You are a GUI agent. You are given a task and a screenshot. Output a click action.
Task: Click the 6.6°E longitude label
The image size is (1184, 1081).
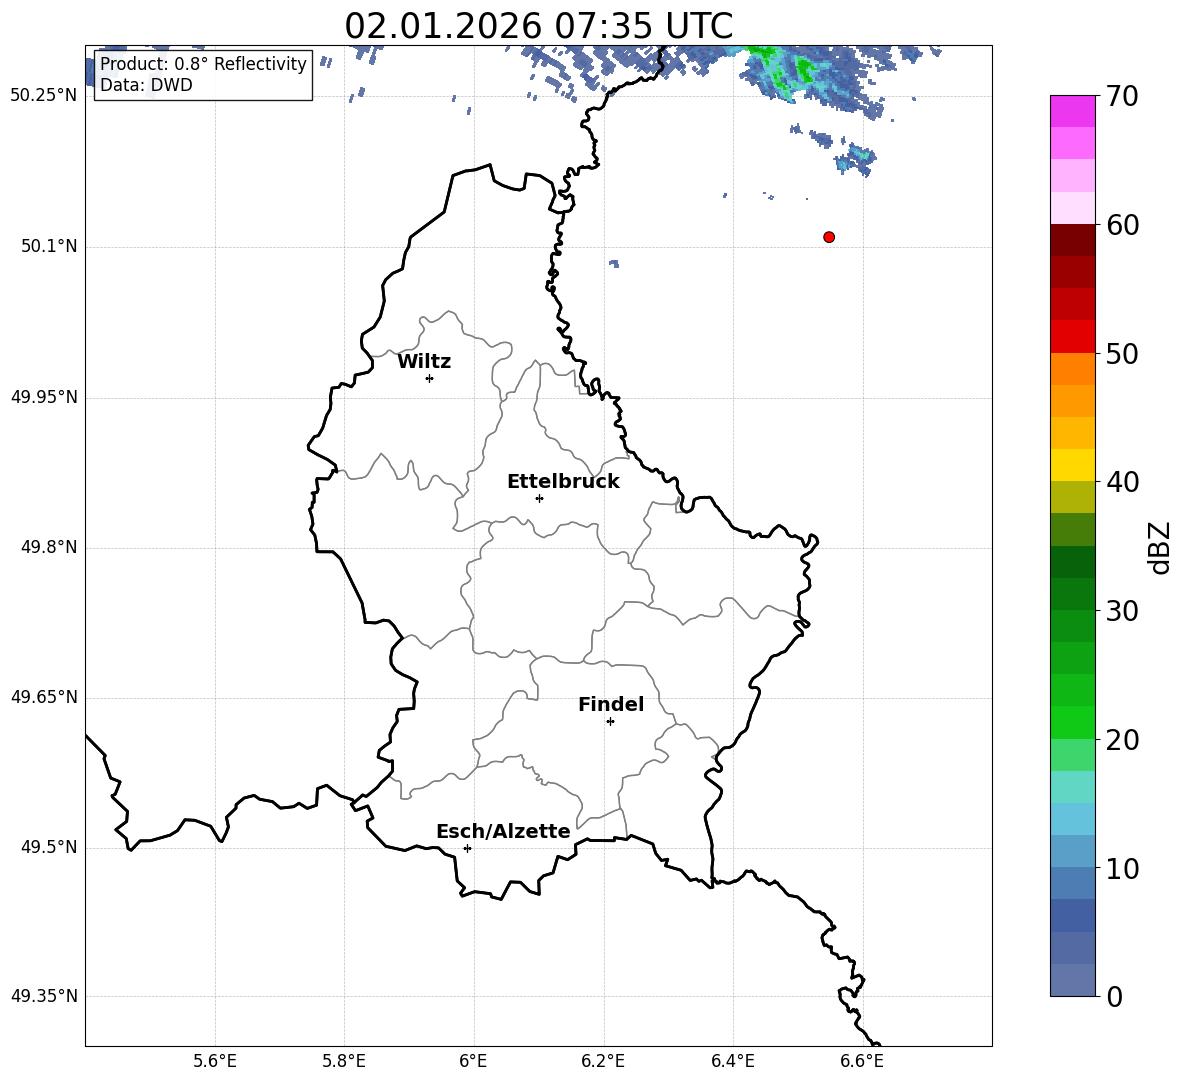tap(862, 1061)
